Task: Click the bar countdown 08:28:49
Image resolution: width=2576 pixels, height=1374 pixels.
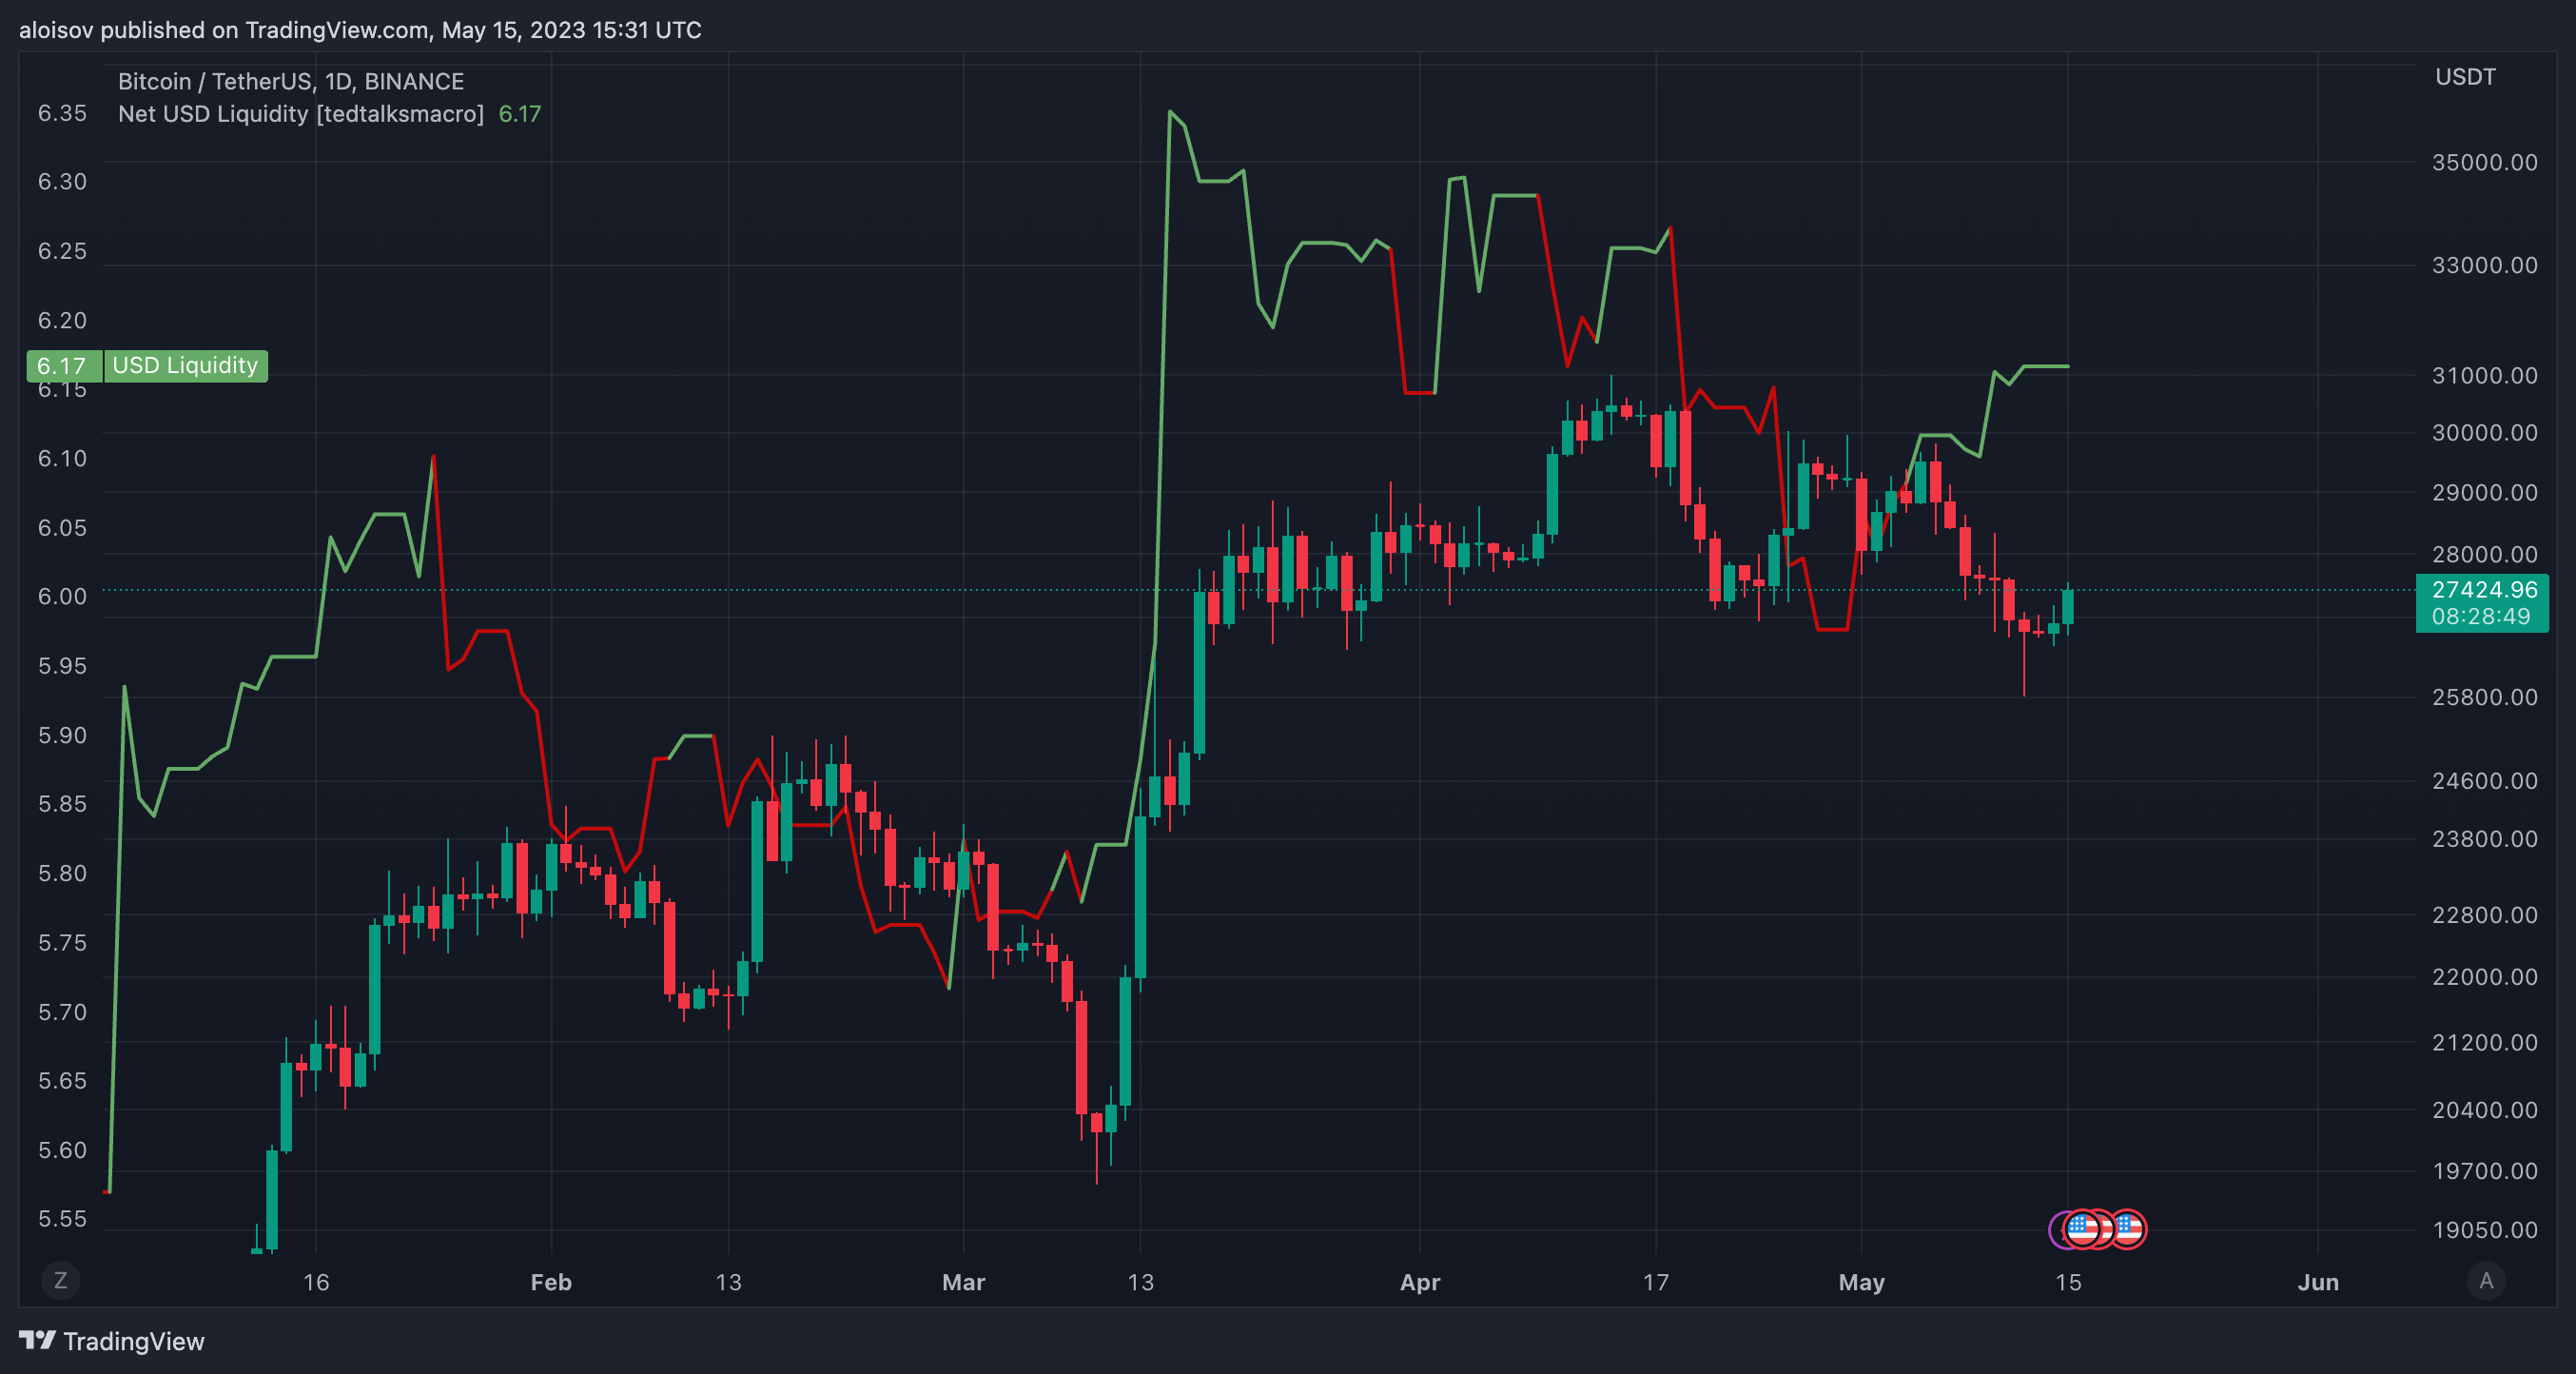Action: point(2480,616)
